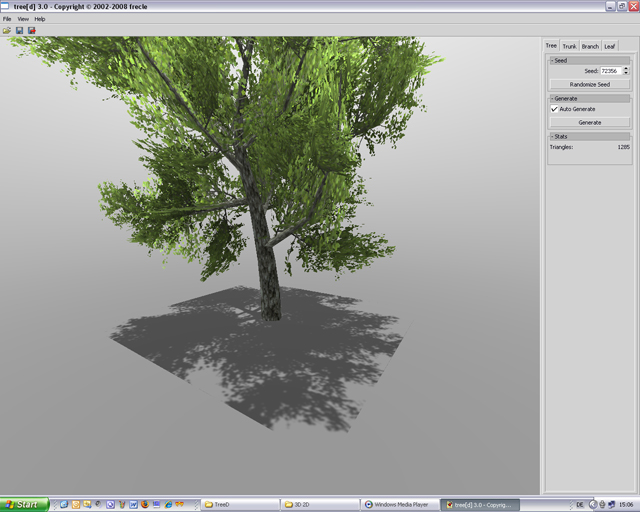Click the Seed value input field
This screenshot has width=640, height=512.
click(610, 71)
